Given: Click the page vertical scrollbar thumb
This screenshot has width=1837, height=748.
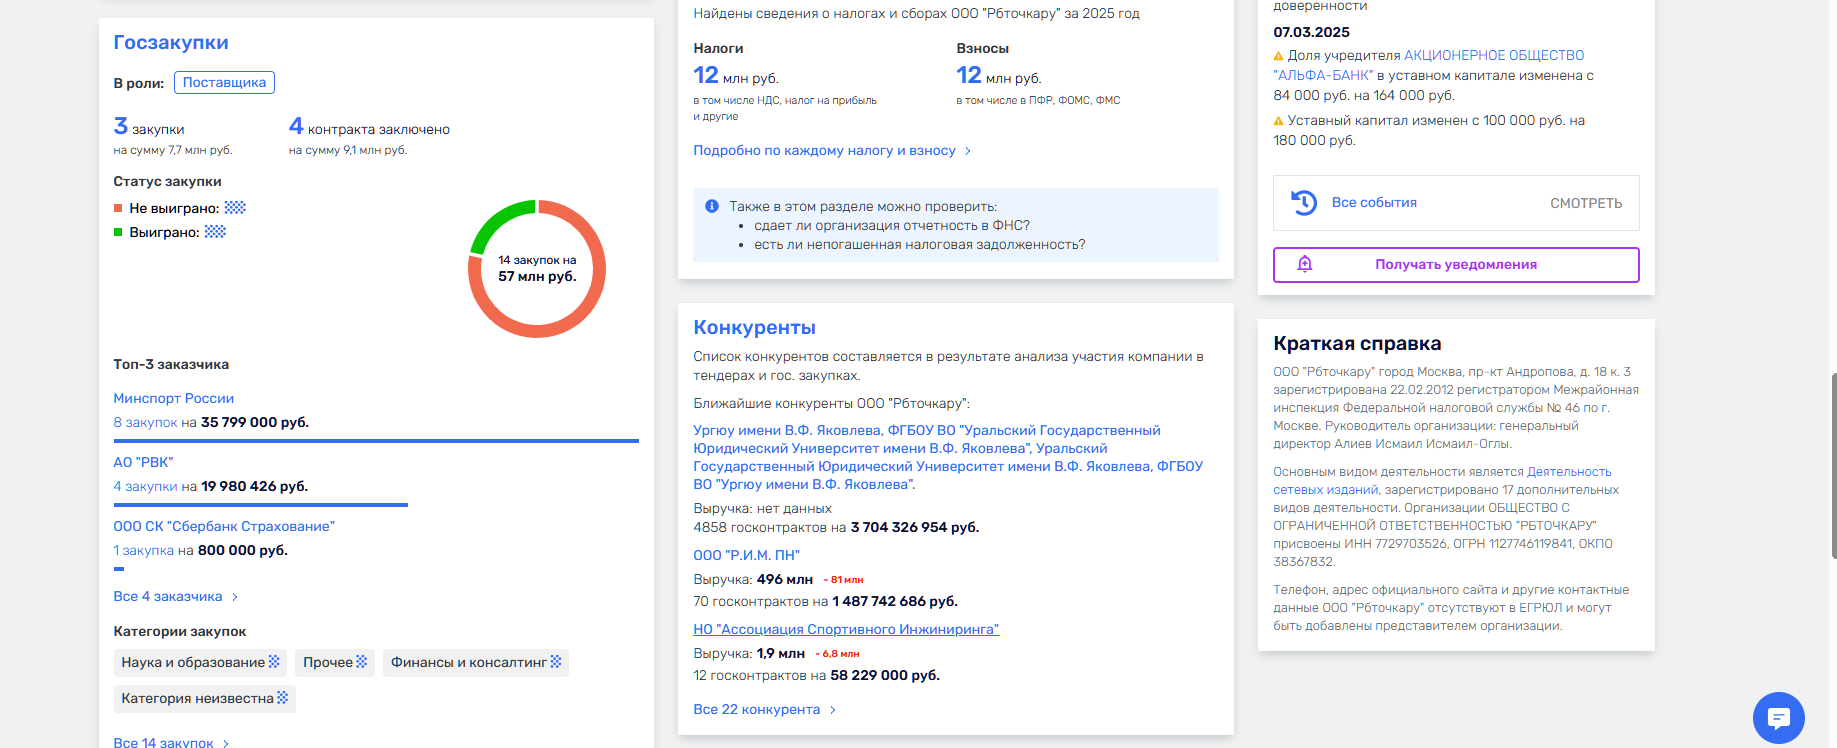Looking at the screenshot, I should 1833,465.
